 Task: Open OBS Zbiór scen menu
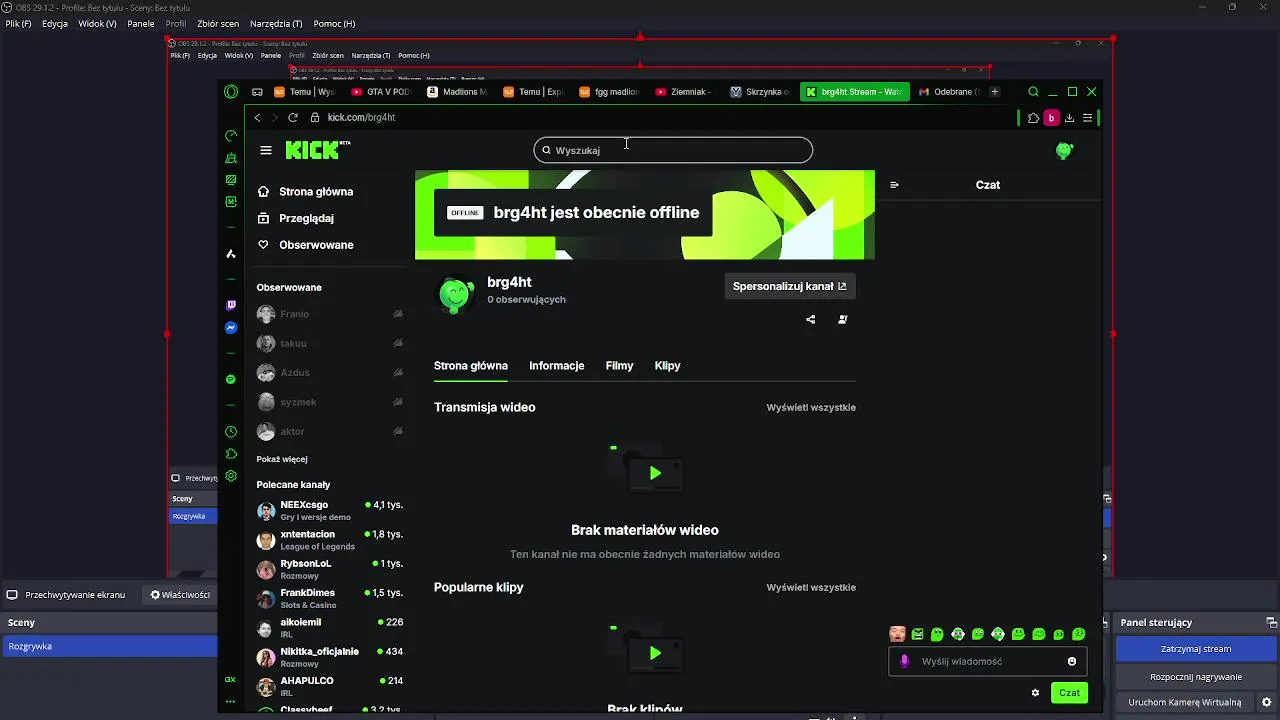click(218, 23)
